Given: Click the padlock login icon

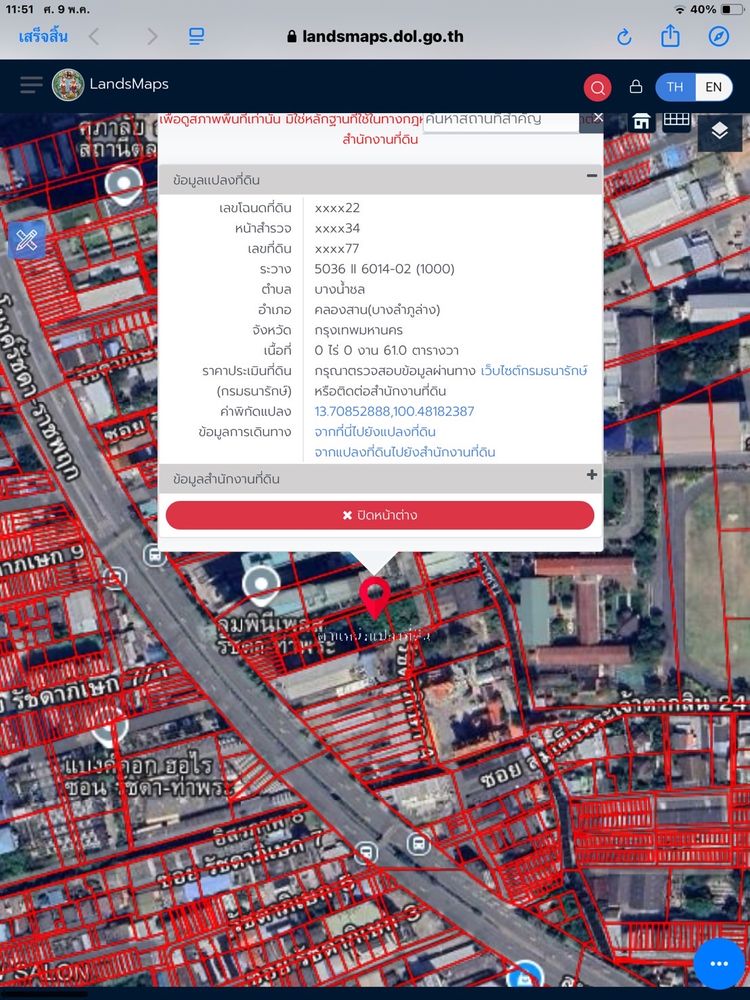Looking at the screenshot, I should tap(635, 87).
